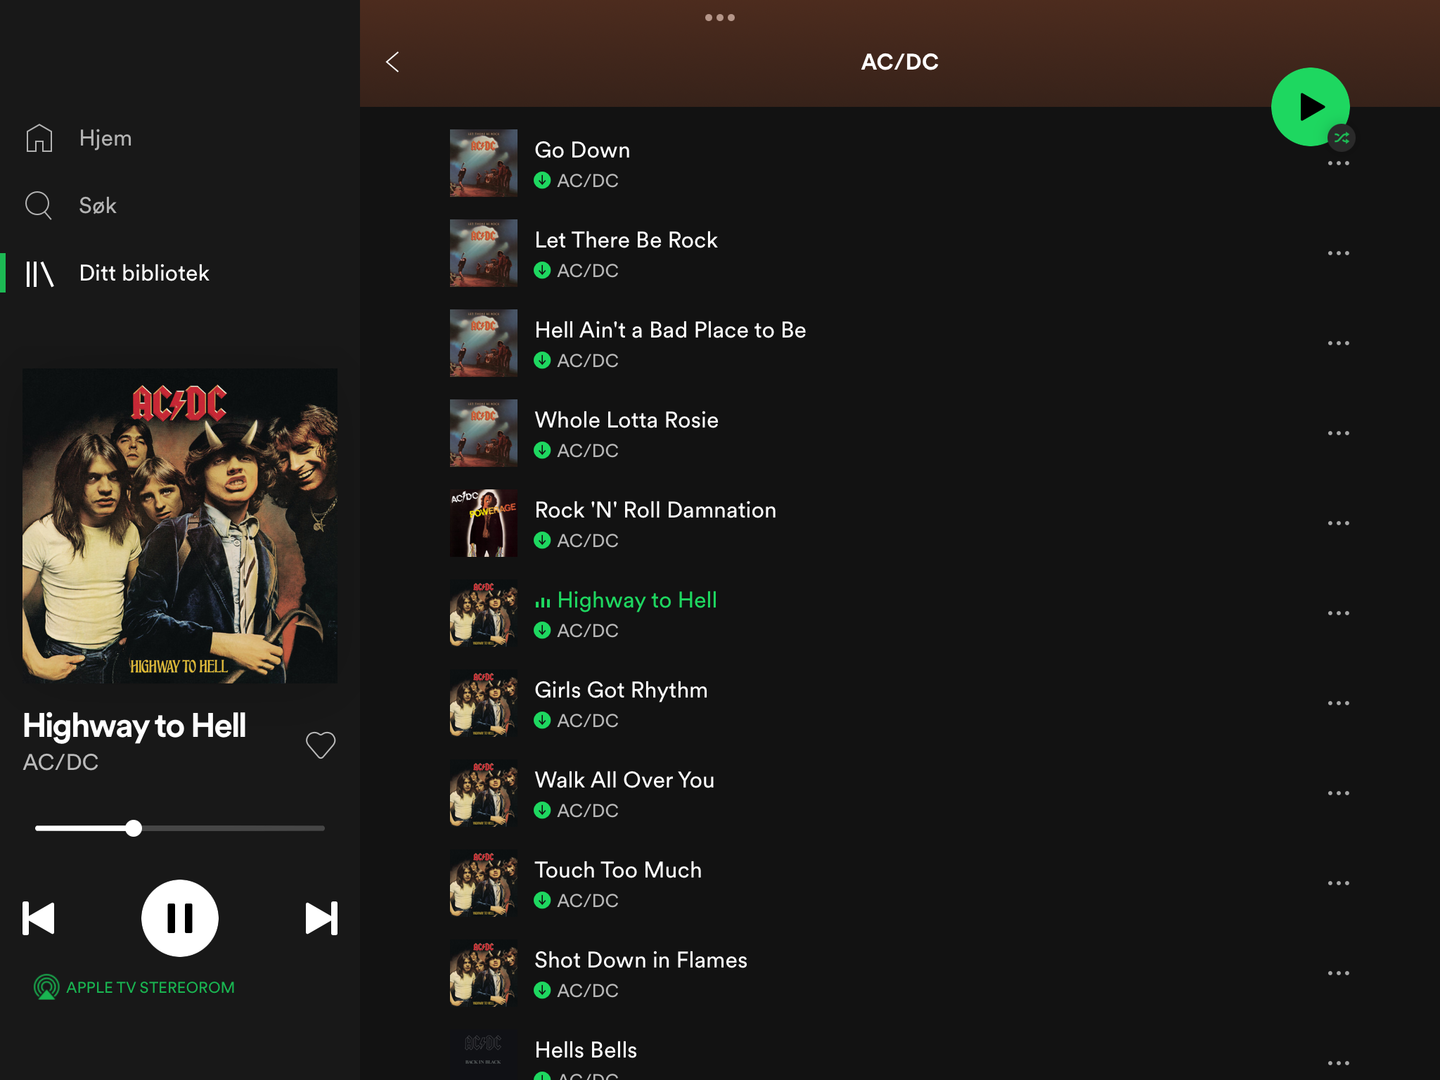
Task: Click artist AC/DC under Girls Got Rhythm
Action: tap(588, 720)
